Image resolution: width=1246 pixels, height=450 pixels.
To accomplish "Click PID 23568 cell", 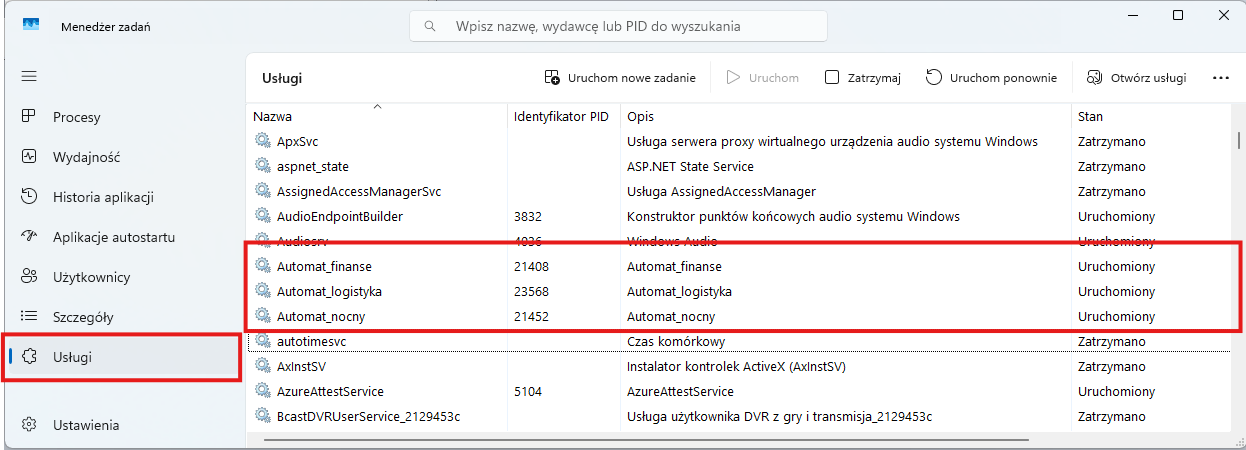I will click(x=531, y=291).
